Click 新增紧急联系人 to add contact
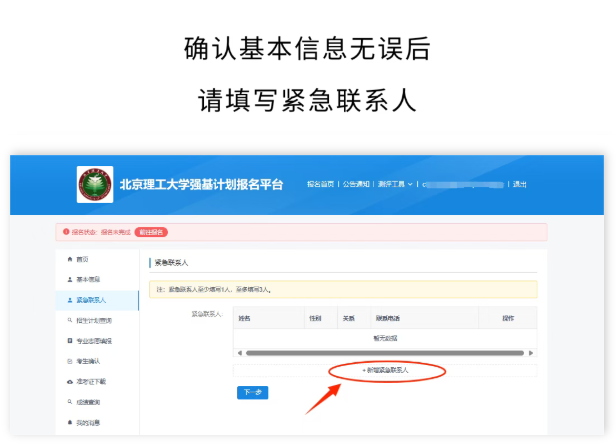This screenshot has height=445, width=616. (x=385, y=370)
